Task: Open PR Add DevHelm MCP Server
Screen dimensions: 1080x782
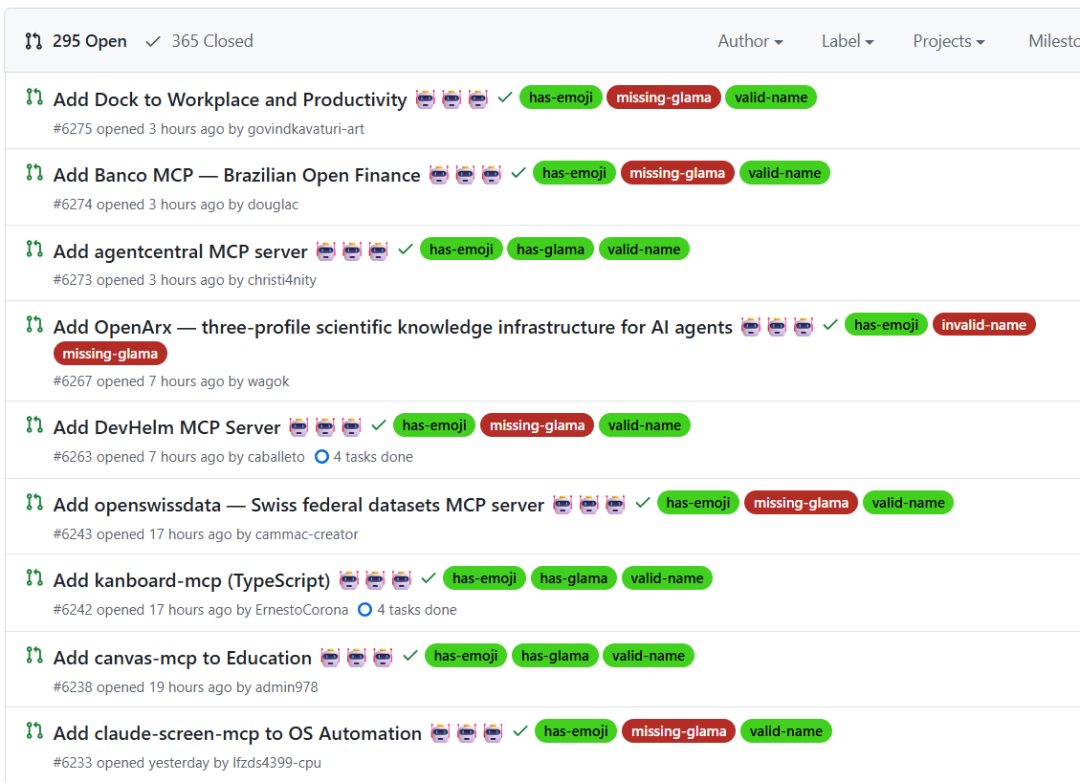Action: 167,428
